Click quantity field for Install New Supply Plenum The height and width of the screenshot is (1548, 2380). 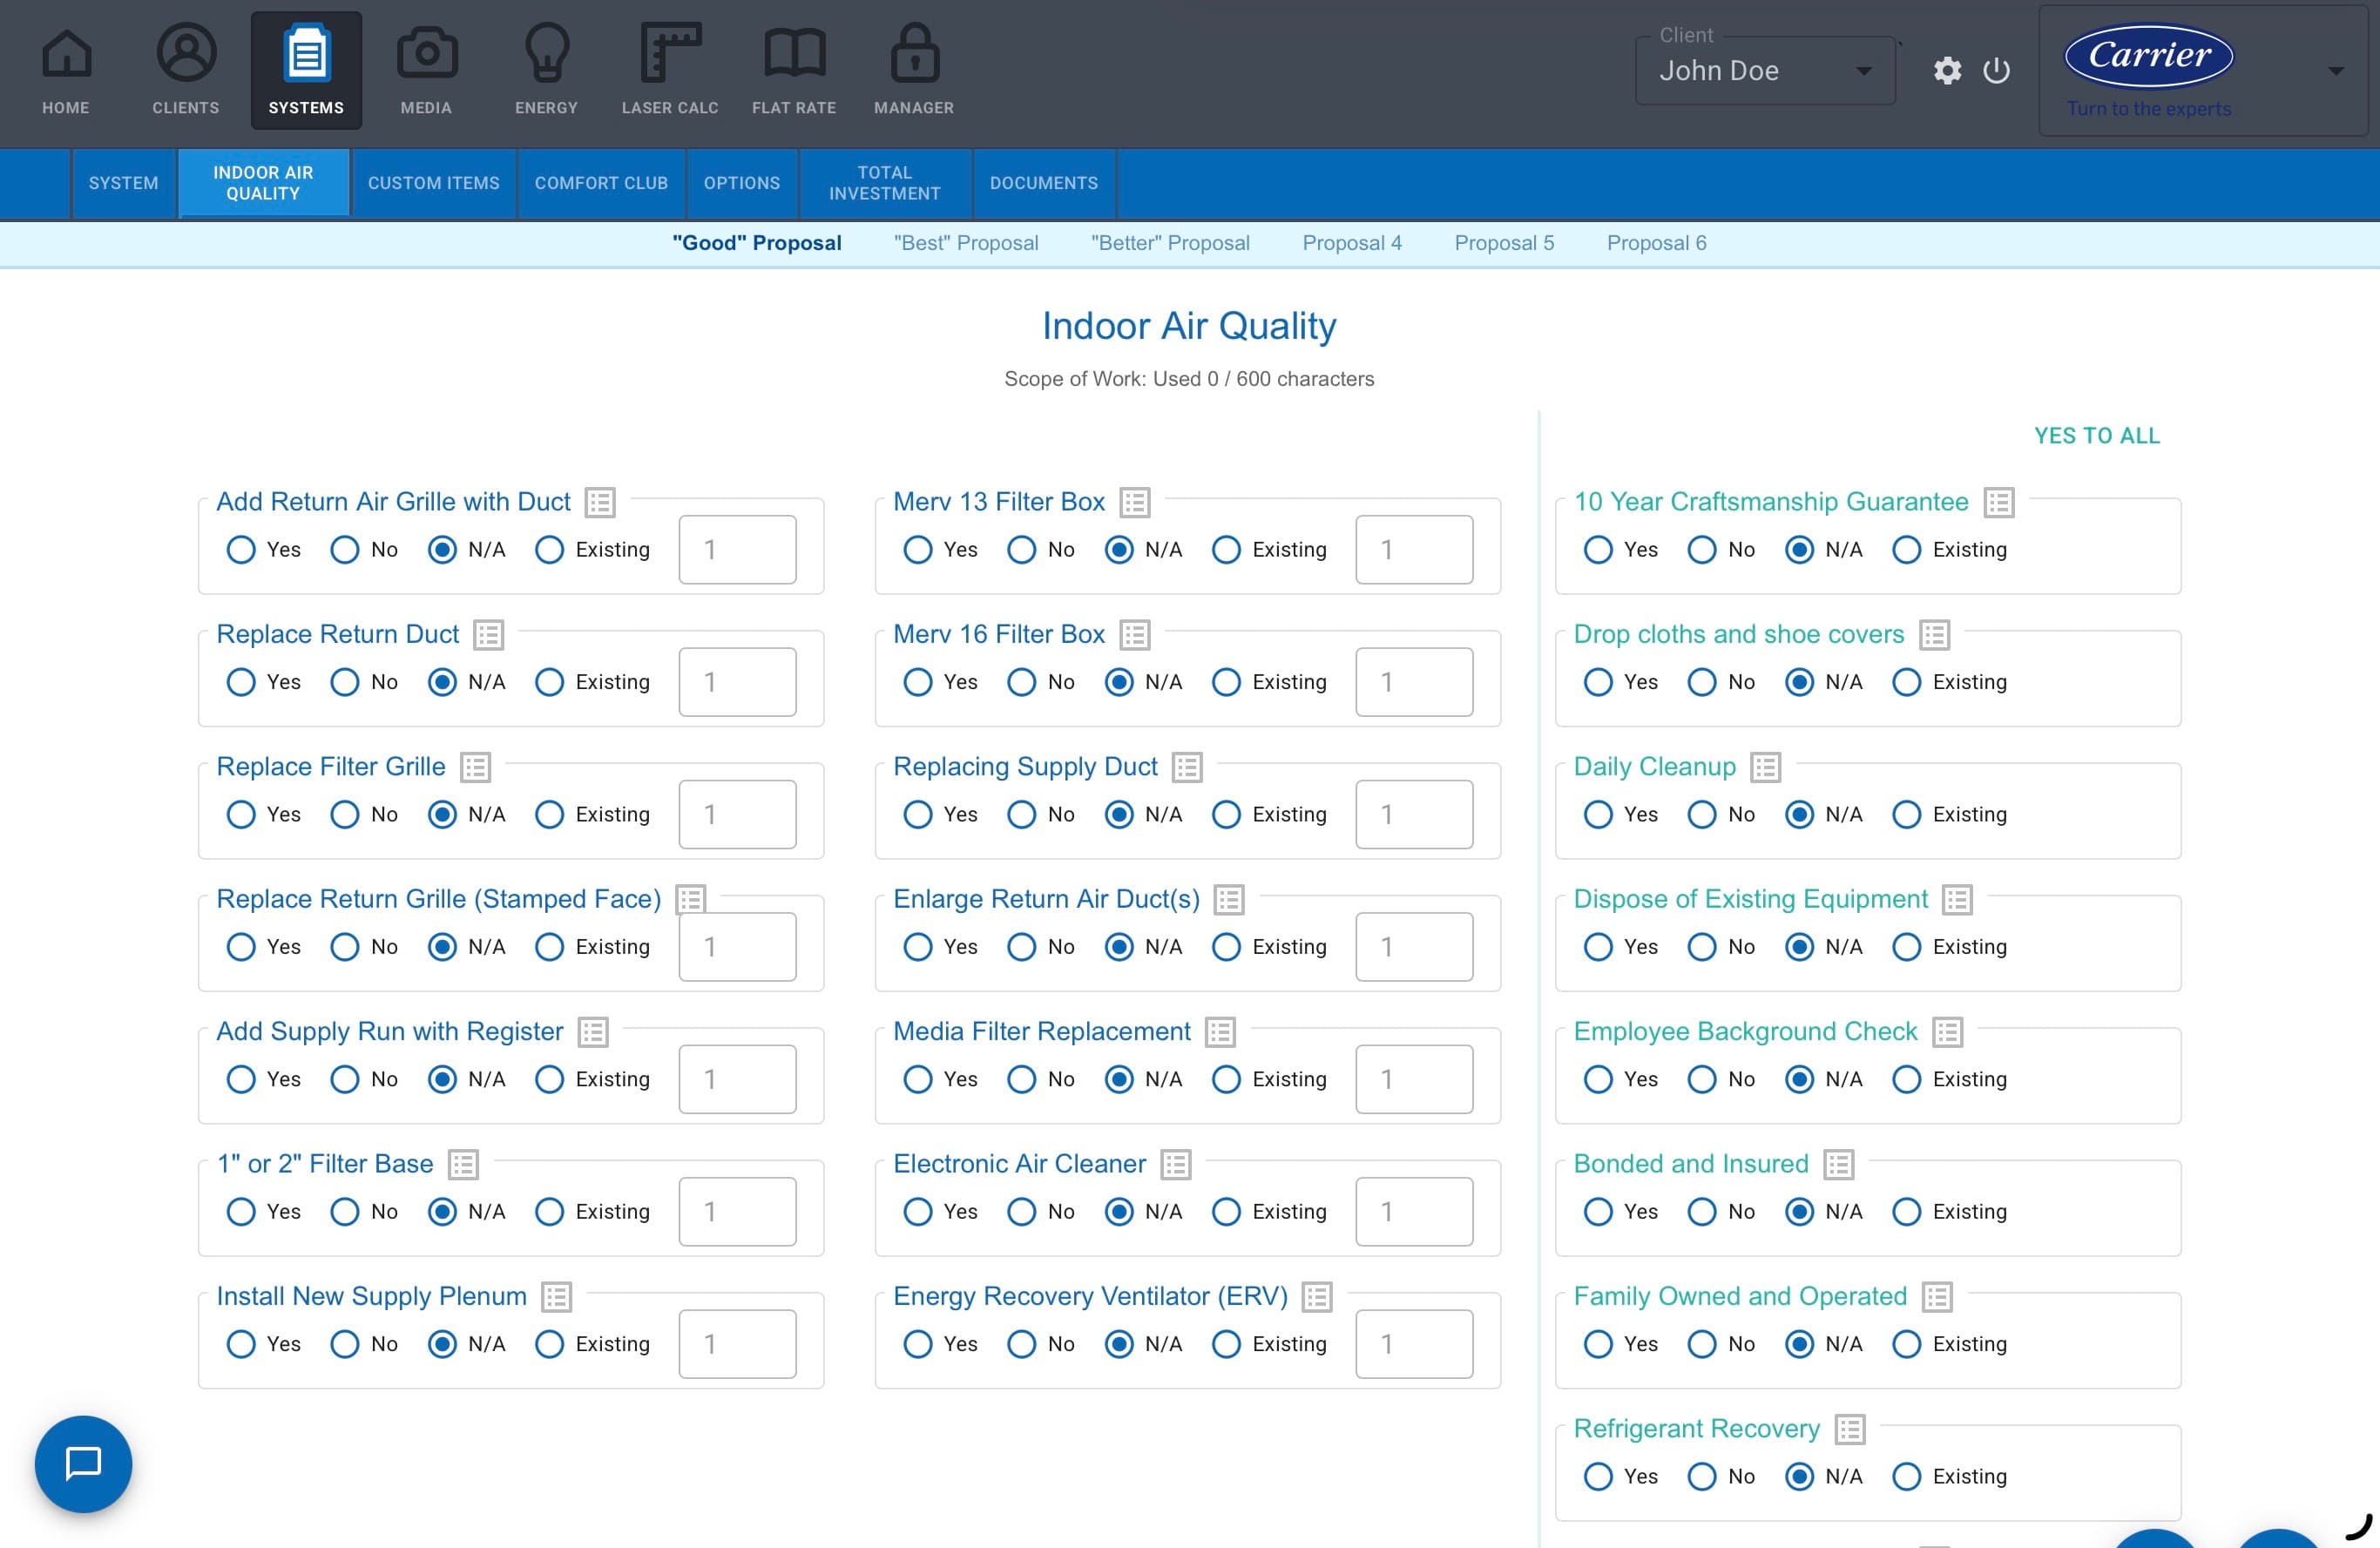[738, 1344]
